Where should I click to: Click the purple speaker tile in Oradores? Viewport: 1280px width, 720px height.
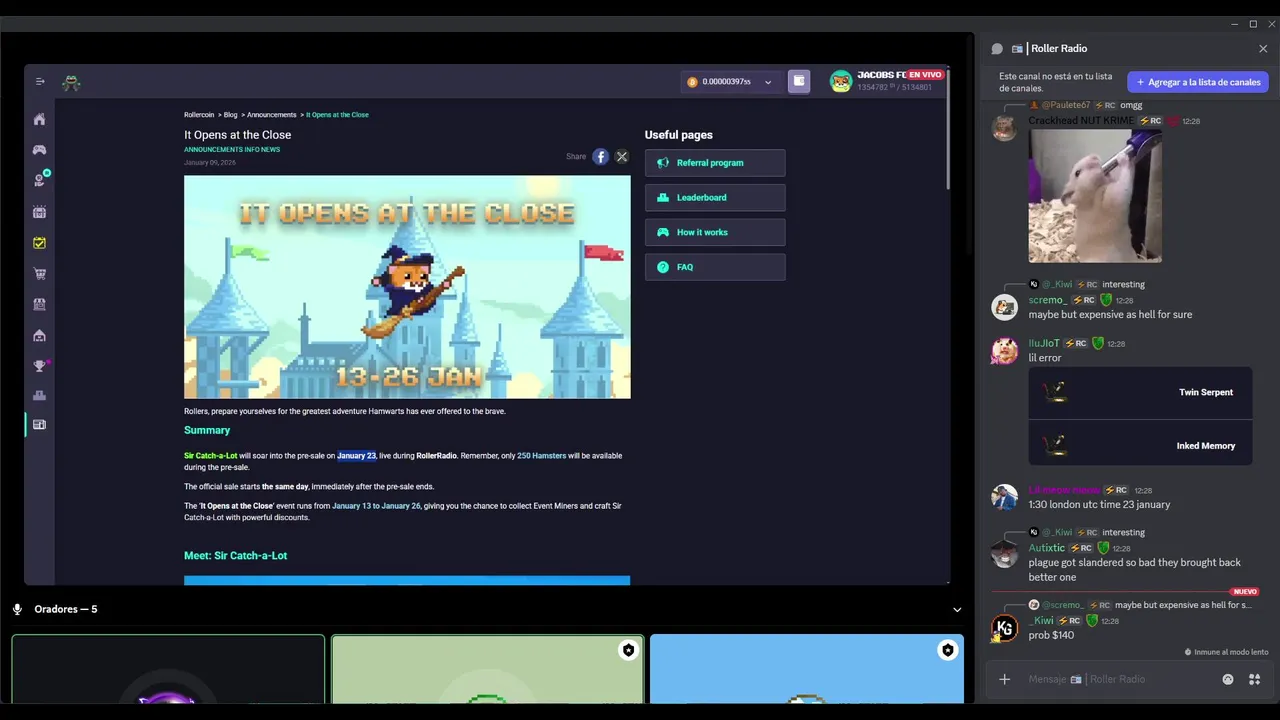point(168,669)
